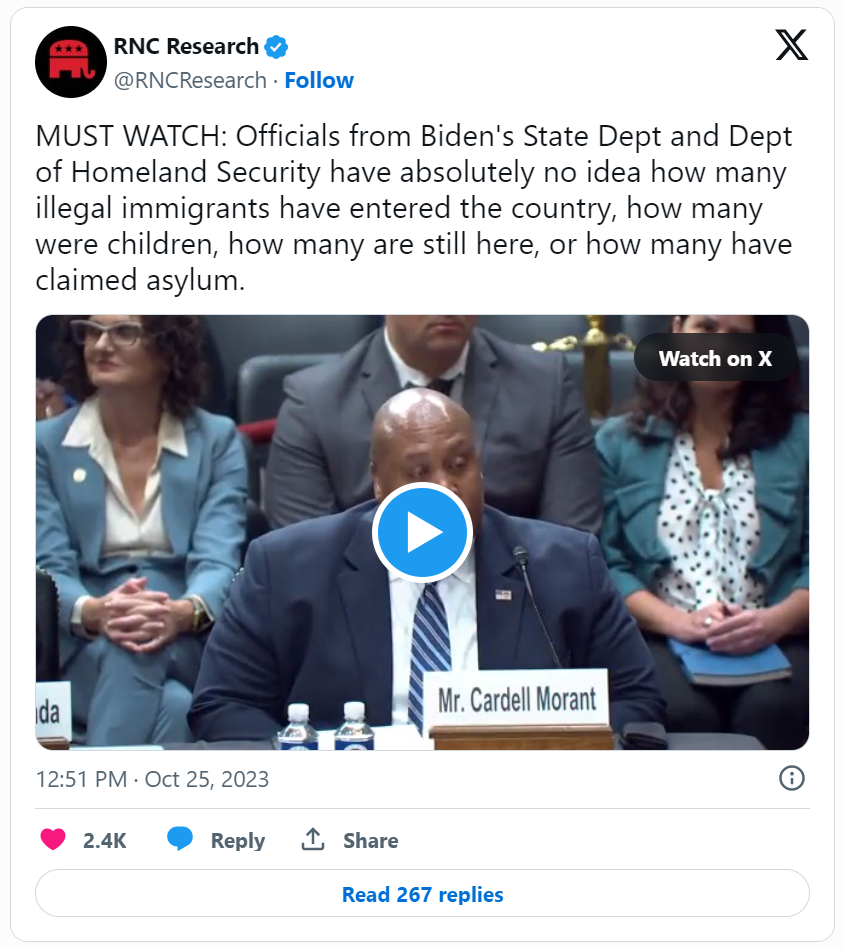
Task: Follow the RNC Research account
Action: coord(319,80)
